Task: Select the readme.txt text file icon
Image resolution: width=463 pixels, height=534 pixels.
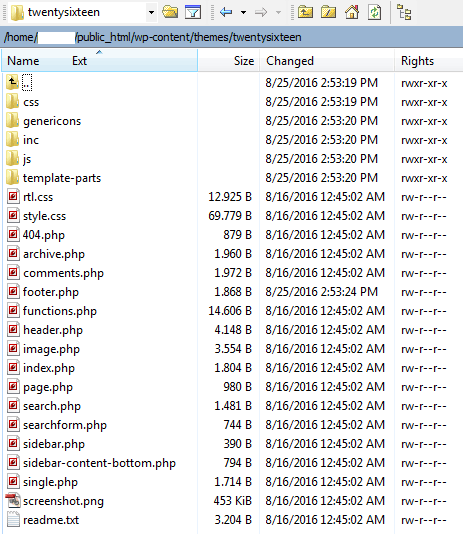Action: (13, 520)
